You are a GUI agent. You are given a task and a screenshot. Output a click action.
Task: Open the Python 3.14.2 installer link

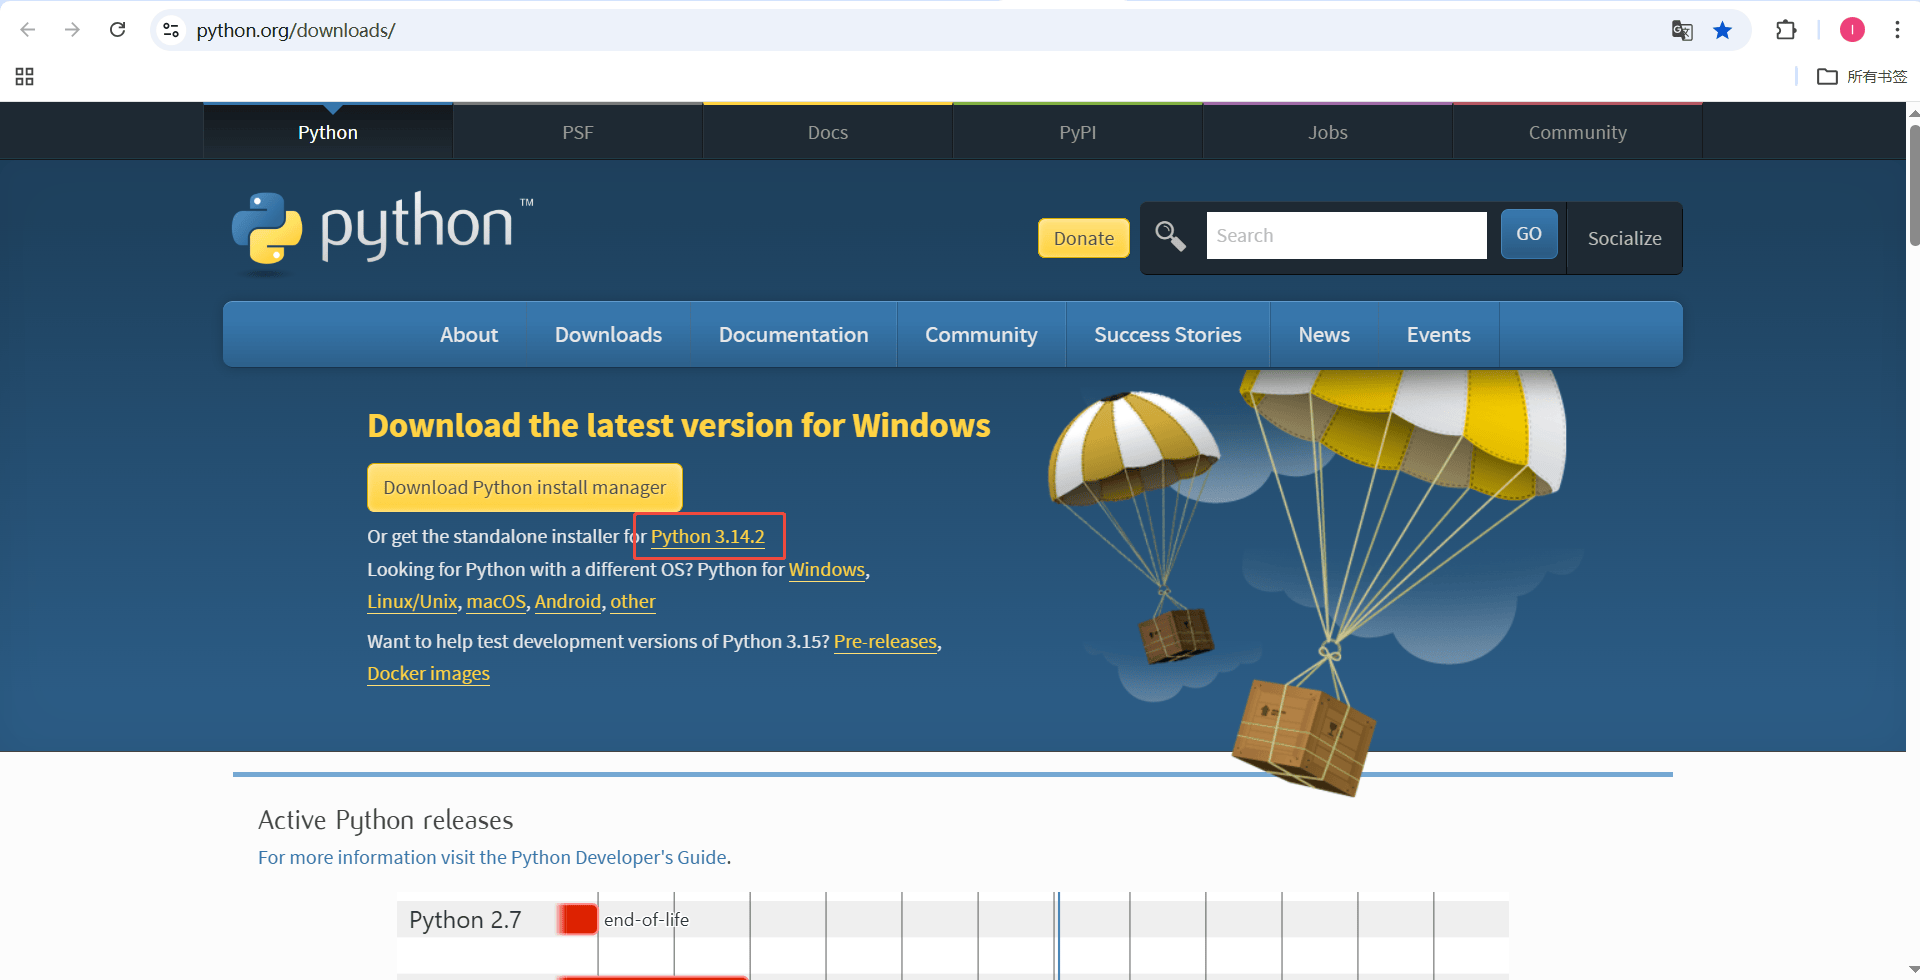(708, 537)
